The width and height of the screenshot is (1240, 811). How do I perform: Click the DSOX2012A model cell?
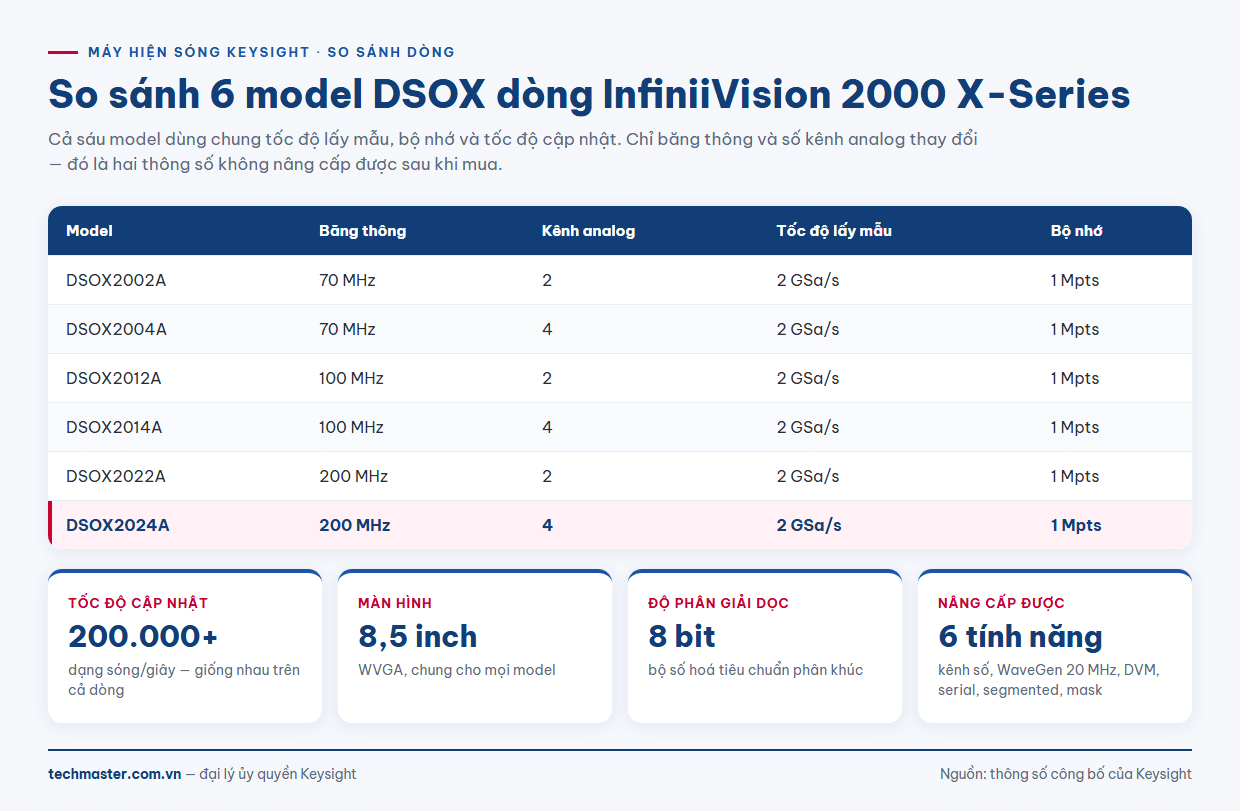(114, 378)
